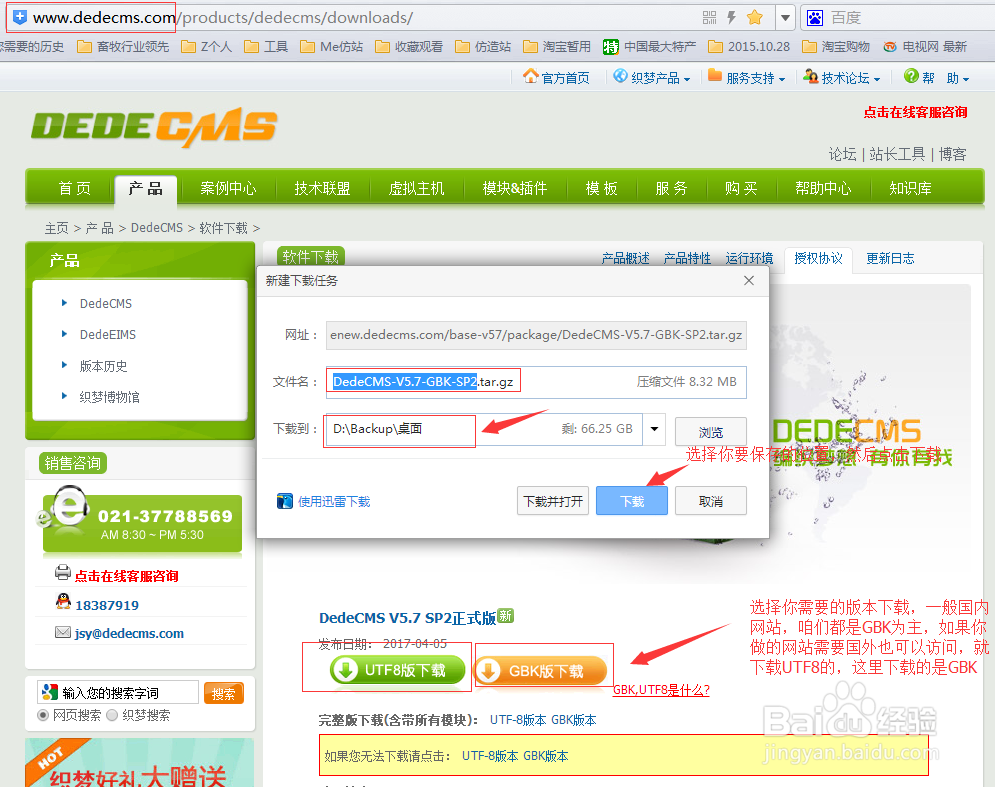Select the 模板 navigation tab
This screenshot has width=995, height=787.
tap(601, 188)
